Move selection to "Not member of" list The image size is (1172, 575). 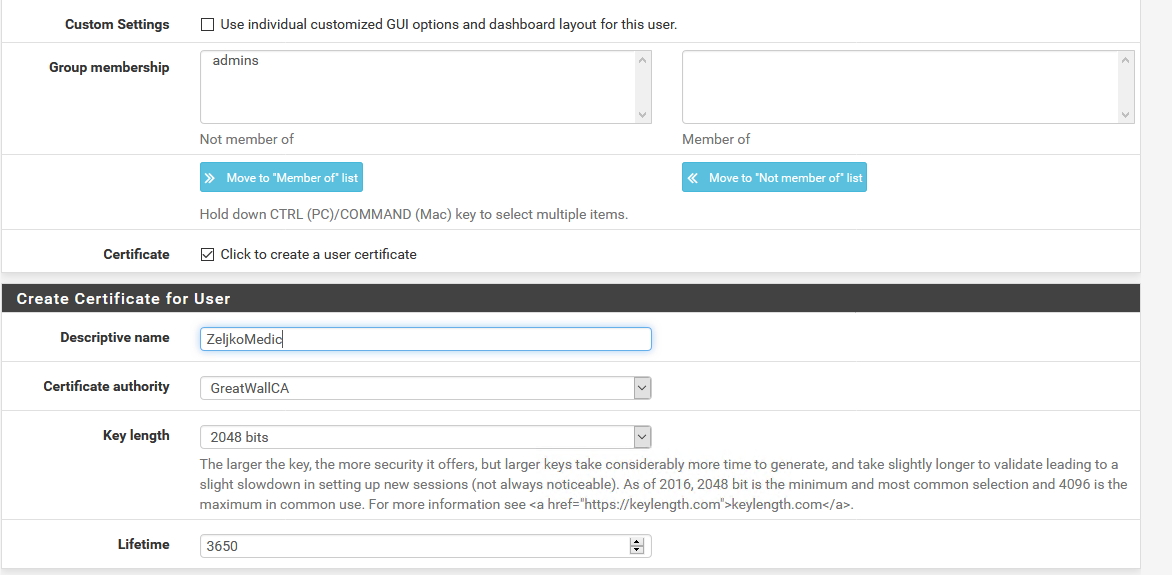(774, 177)
